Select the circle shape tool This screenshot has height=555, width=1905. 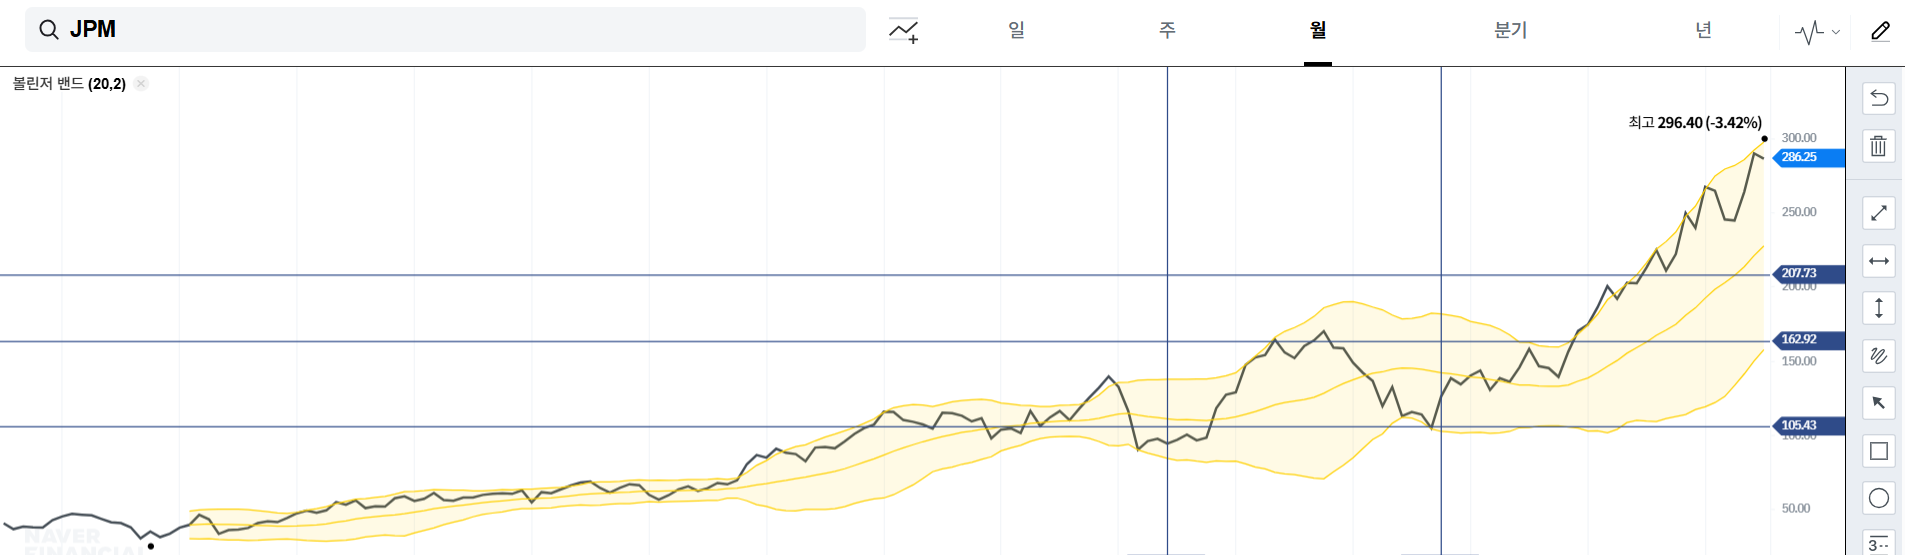click(1879, 498)
